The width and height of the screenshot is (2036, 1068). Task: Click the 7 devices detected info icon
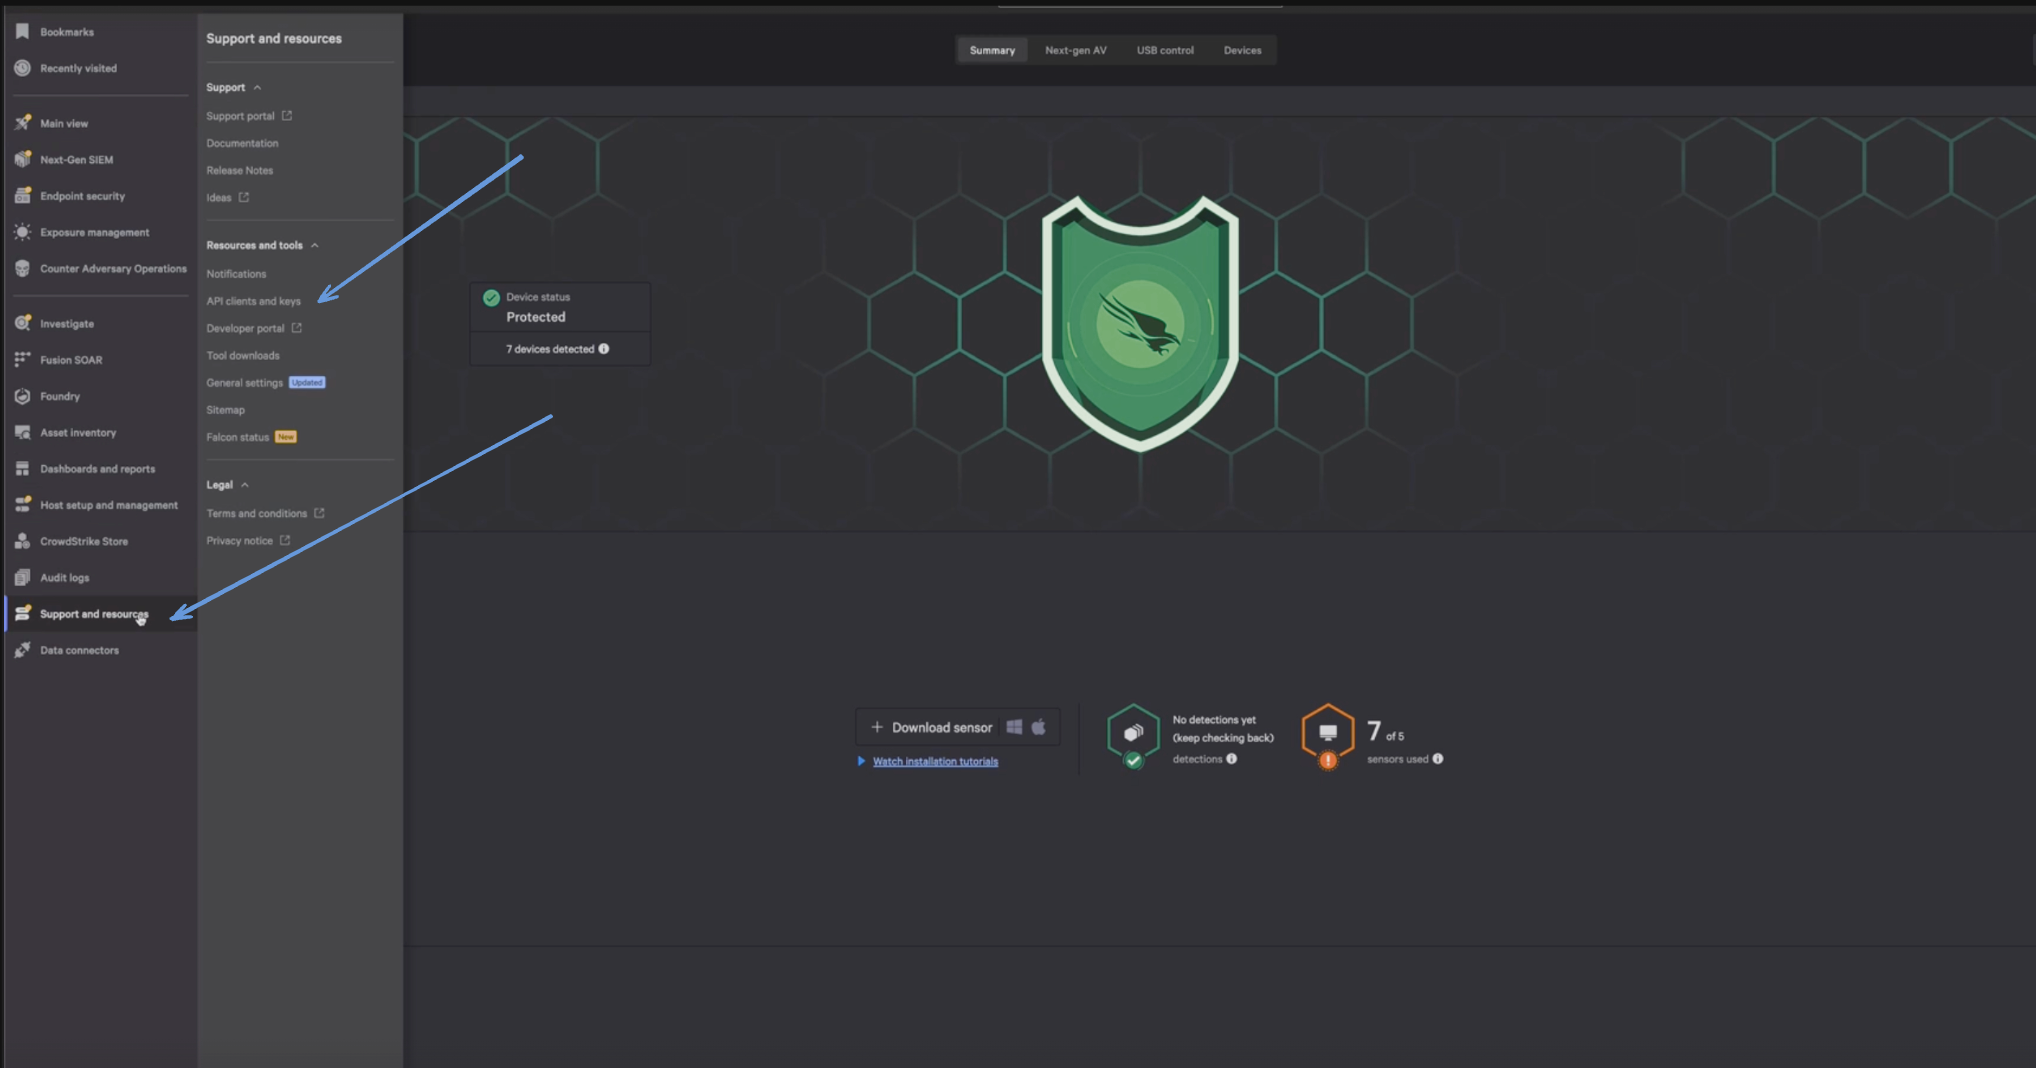604,349
